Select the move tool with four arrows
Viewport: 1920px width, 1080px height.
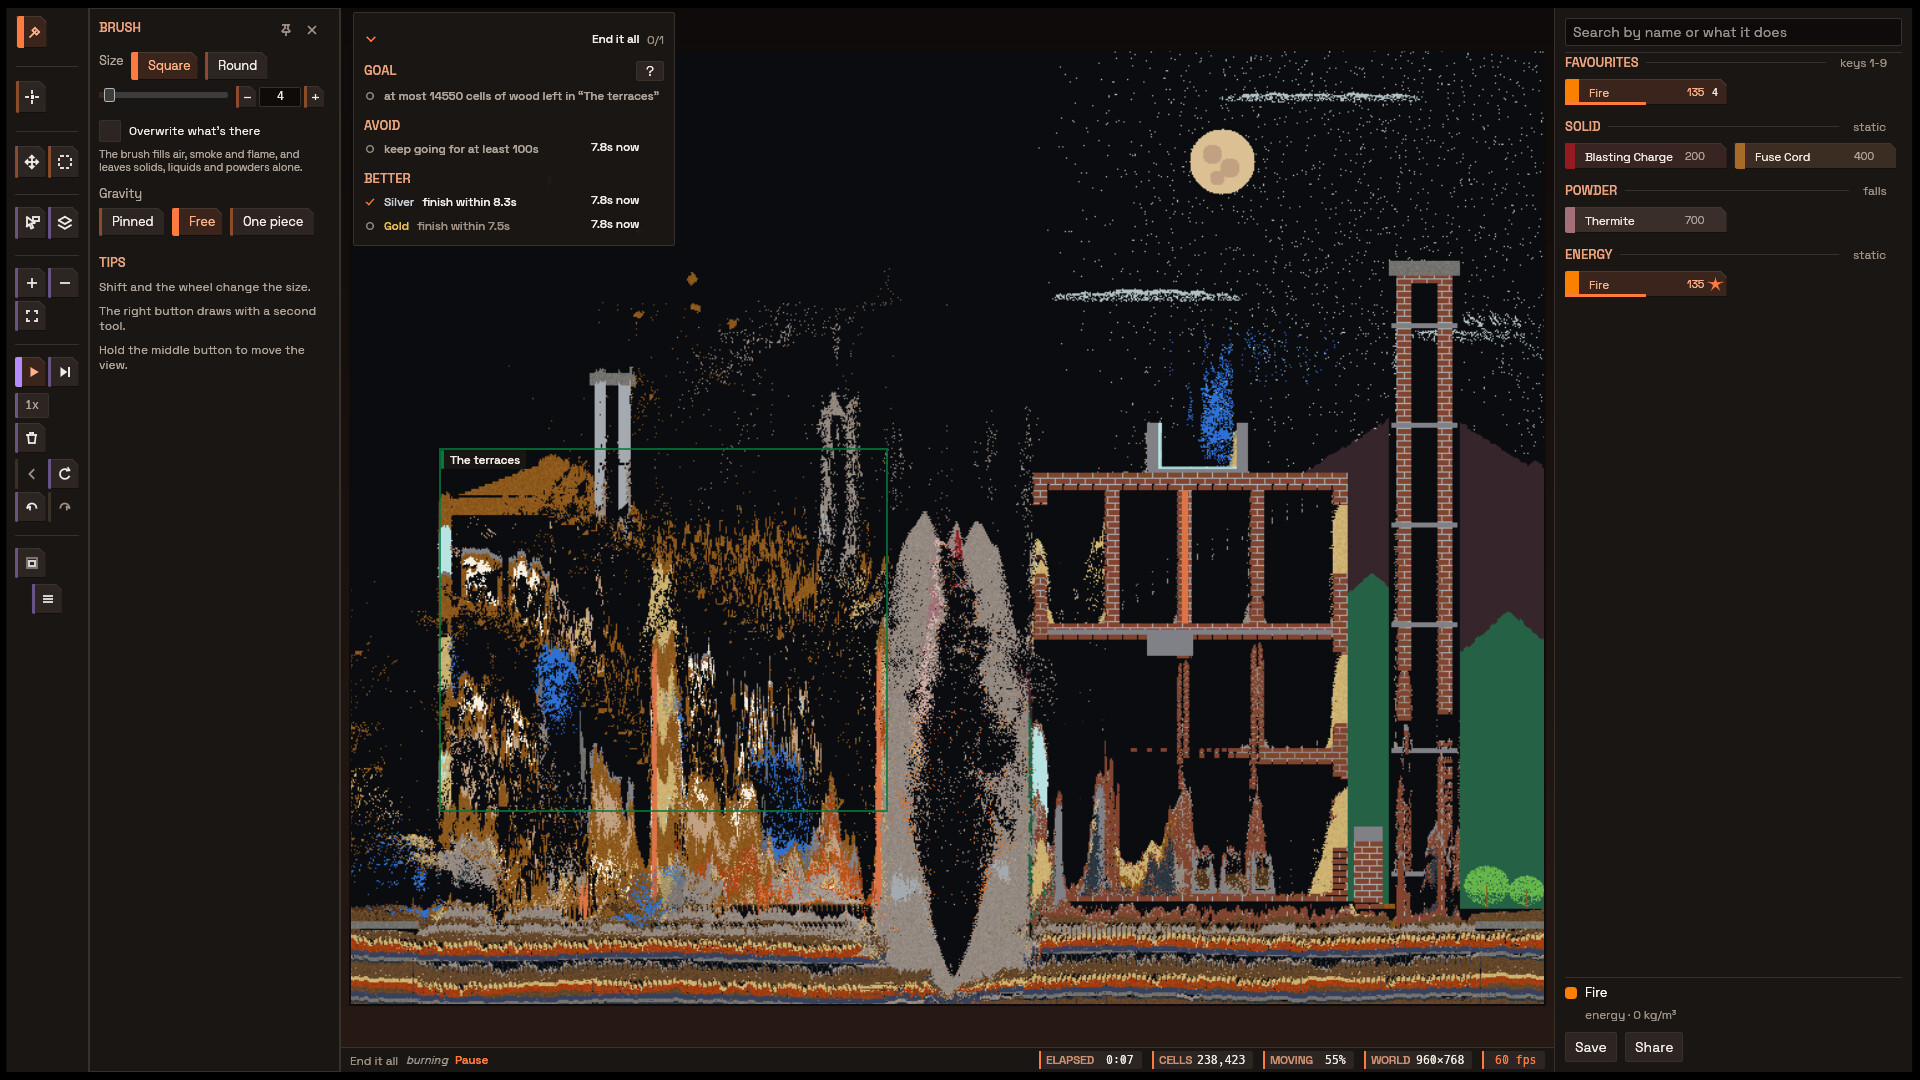click(x=32, y=162)
